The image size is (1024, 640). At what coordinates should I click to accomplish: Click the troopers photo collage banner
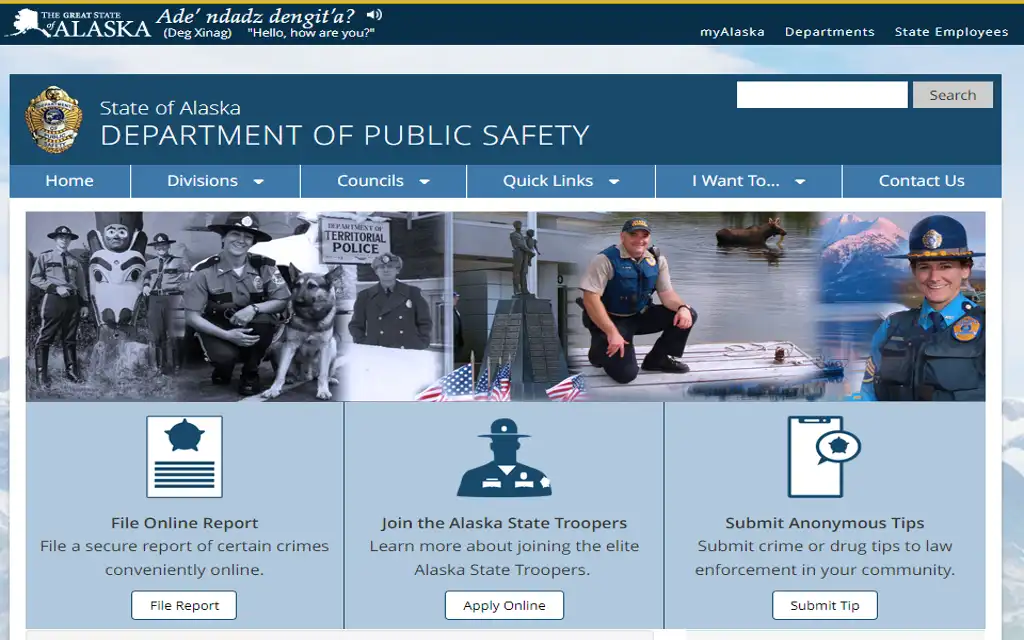(x=505, y=306)
